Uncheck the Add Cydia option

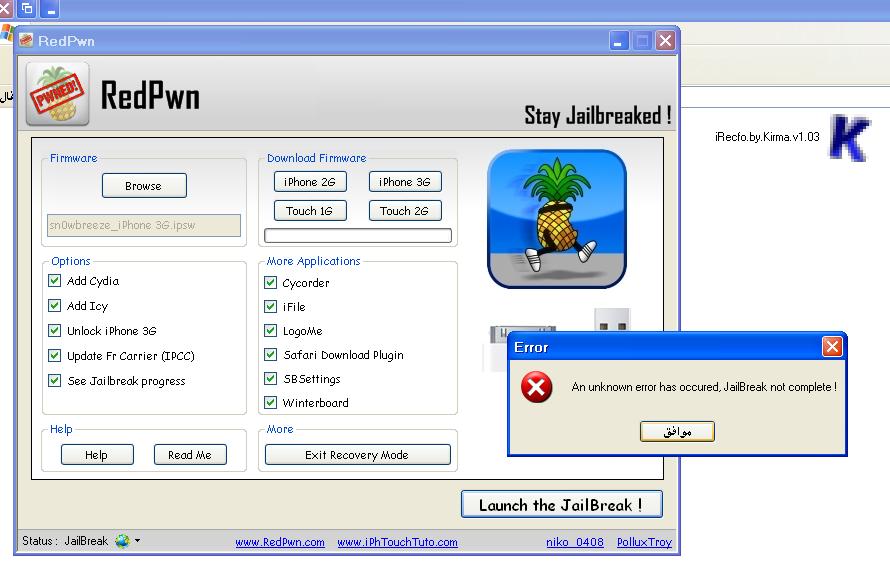(x=54, y=280)
